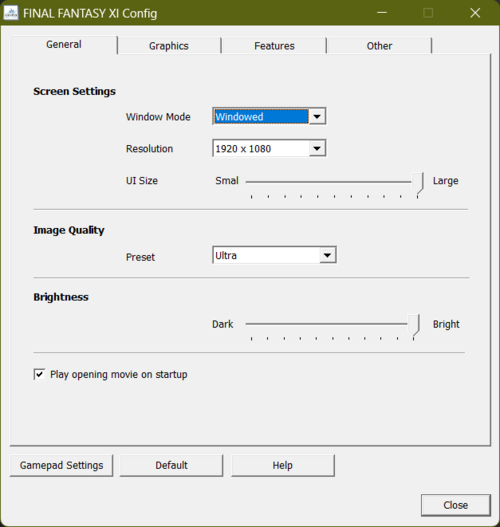500x527 pixels.
Task: Click the General tab
Action: click(64, 44)
